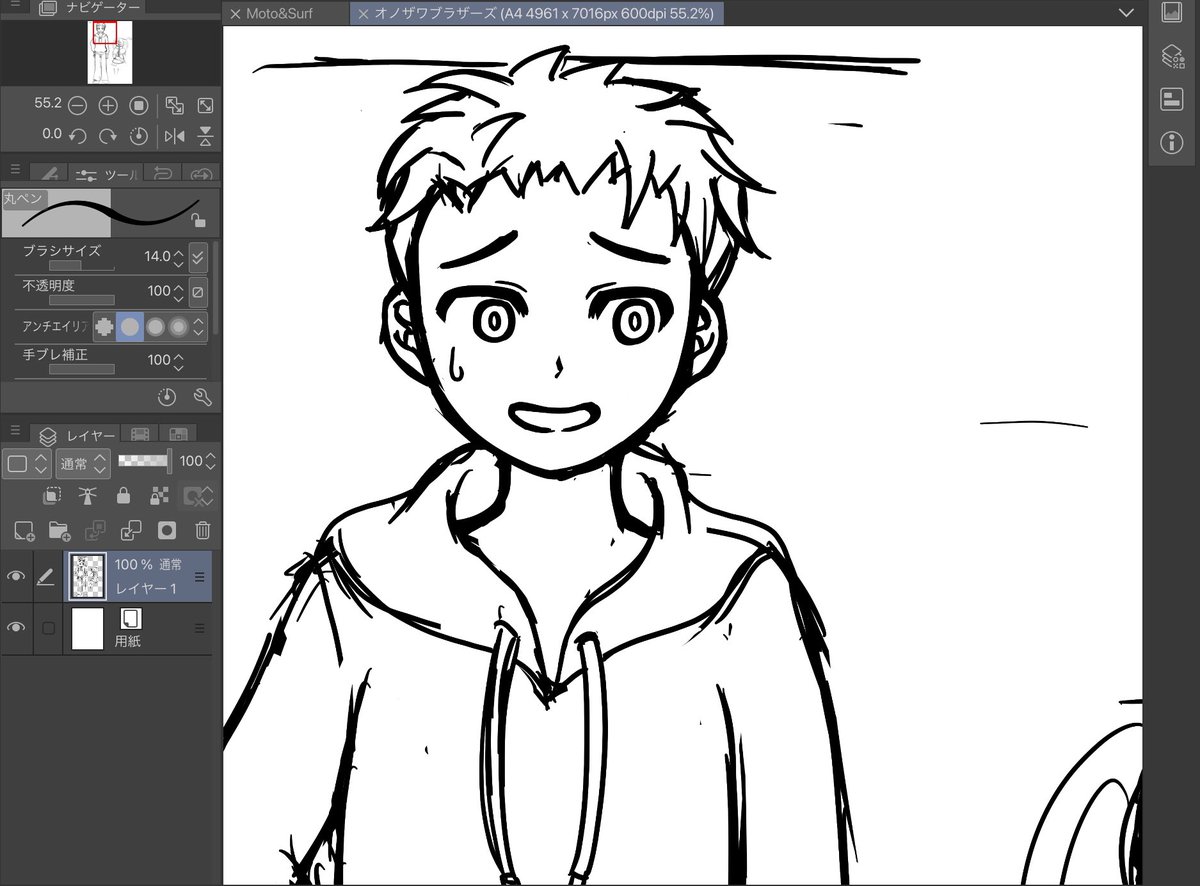Viewport: 1200px width, 886px height.
Task: Select the strong anti-aliasing option
Action: [x=179, y=326]
